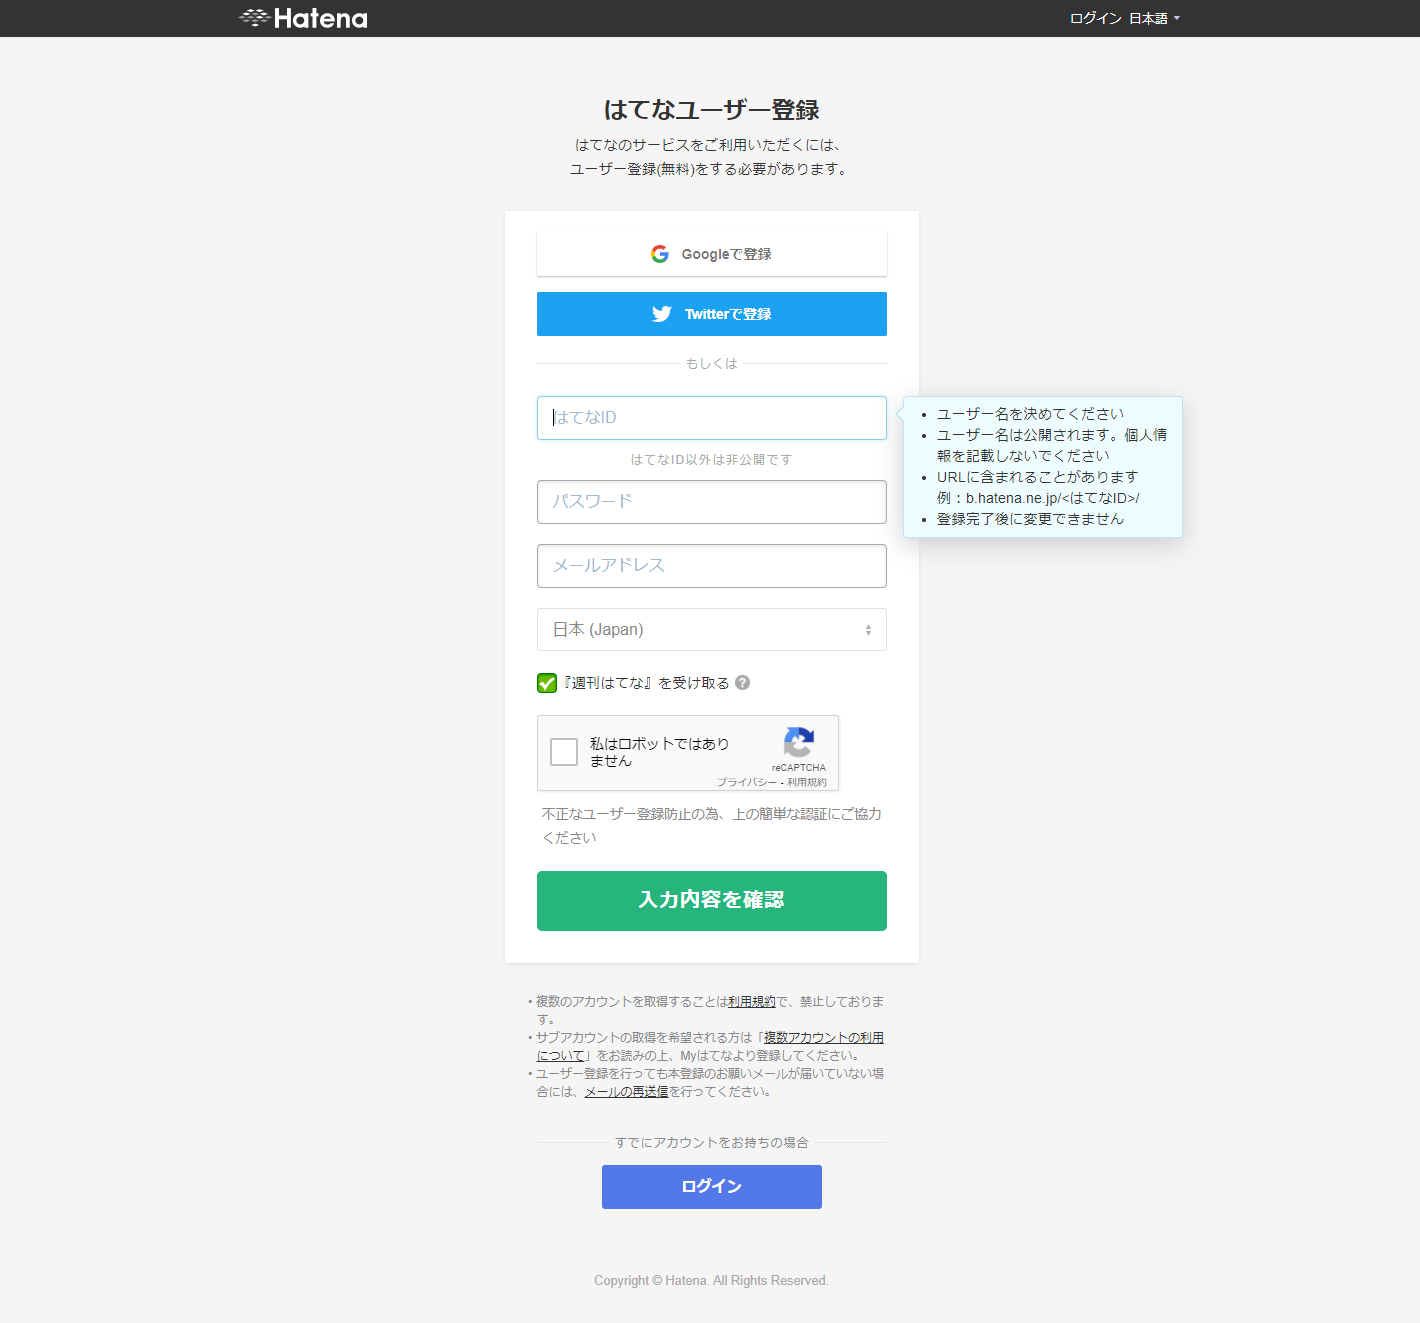This screenshot has width=1420, height=1323.
Task: Expand the 日本語 language menu
Action: pos(1154,18)
